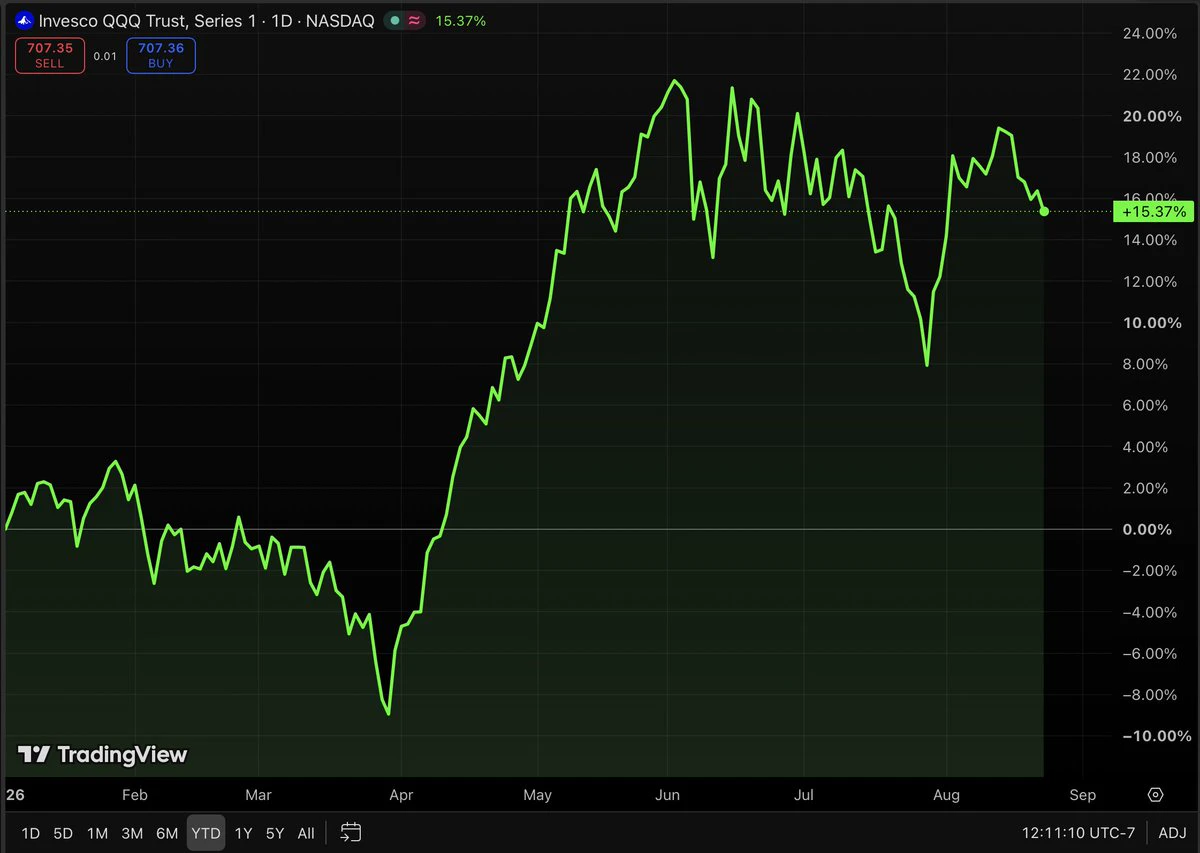Select the All time range

click(306, 833)
